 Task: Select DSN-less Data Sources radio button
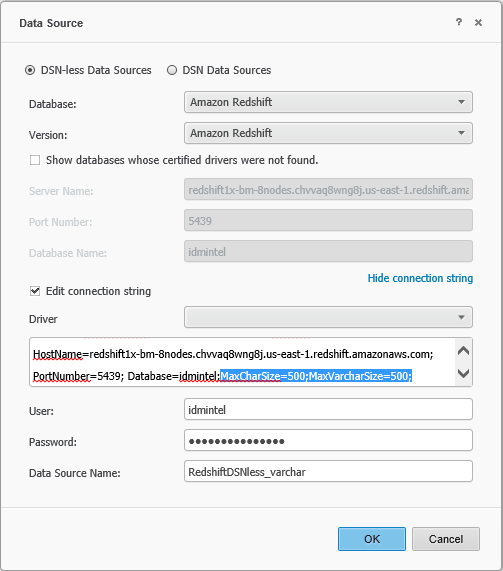30,70
